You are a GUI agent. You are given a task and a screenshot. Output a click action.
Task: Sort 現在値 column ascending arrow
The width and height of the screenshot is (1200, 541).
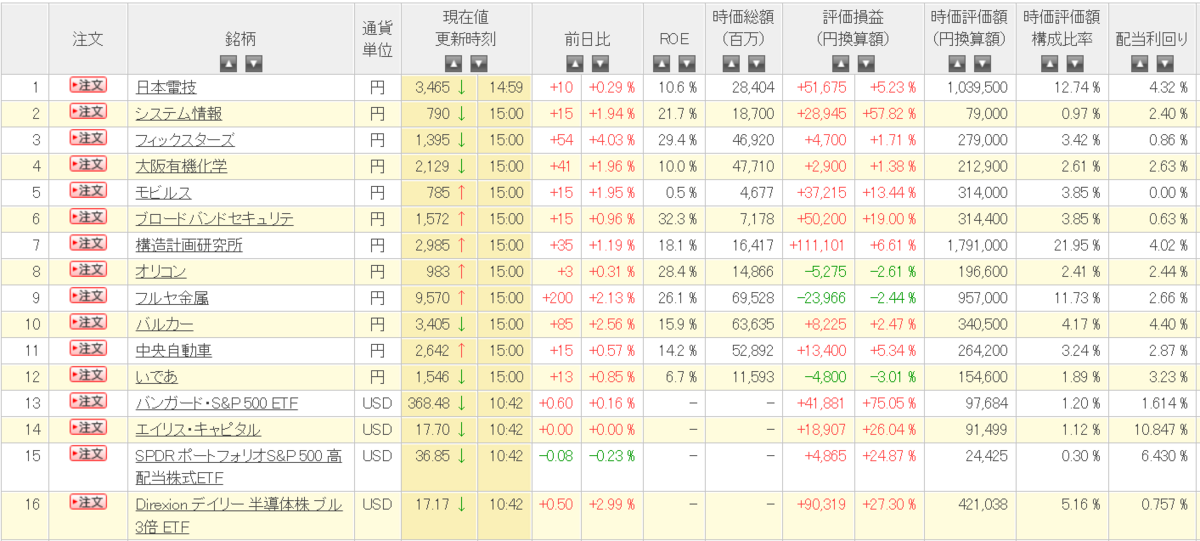453,63
